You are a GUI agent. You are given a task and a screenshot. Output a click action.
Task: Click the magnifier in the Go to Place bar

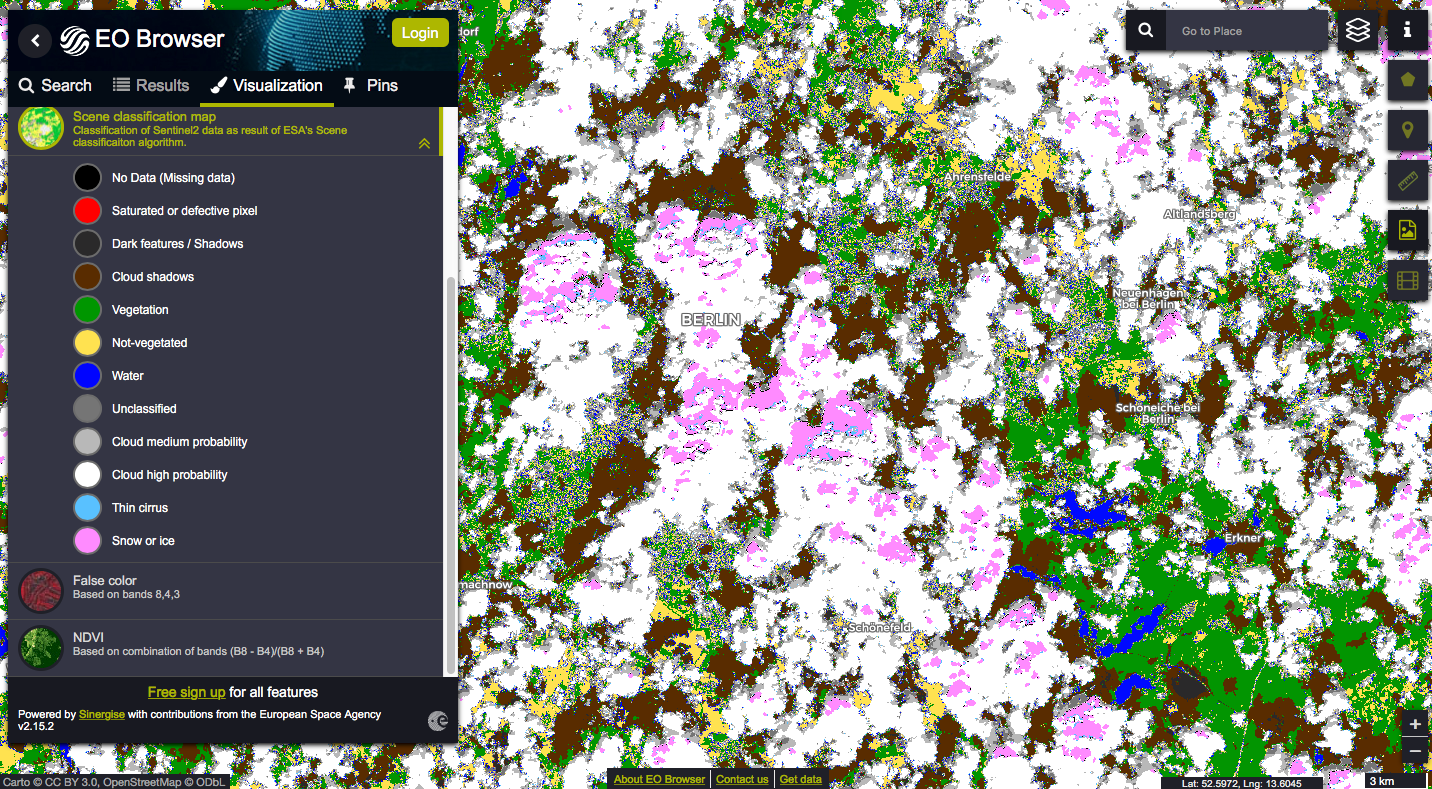point(1146,31)
